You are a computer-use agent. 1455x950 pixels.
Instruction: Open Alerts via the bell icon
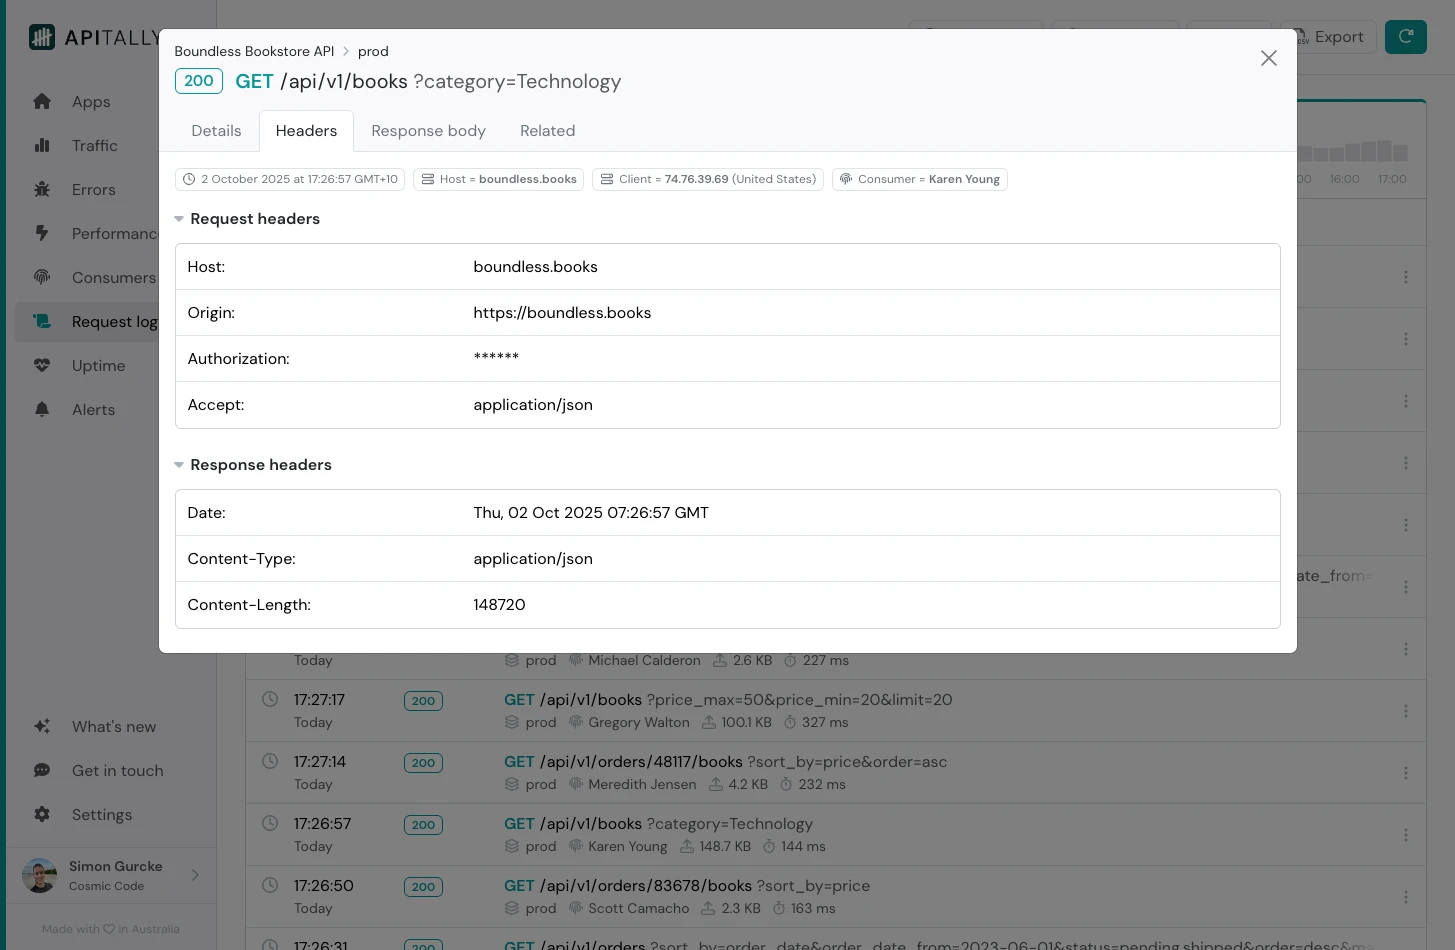(x=42, y=410)
